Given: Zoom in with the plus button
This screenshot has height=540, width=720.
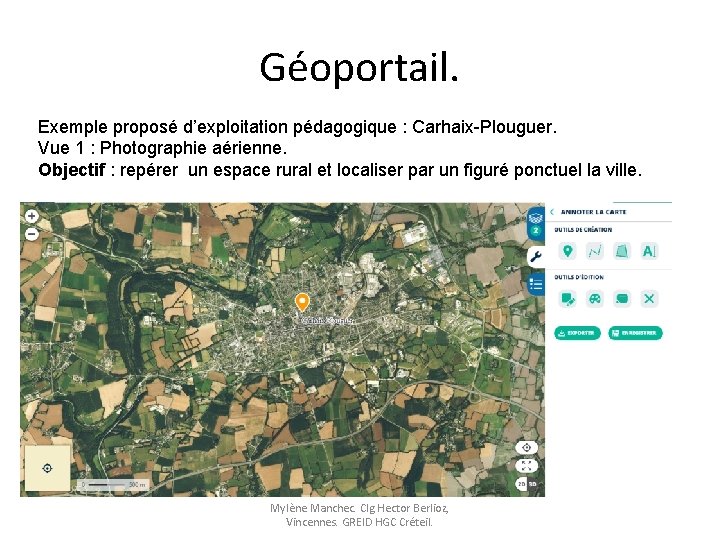Looking at the screenshot, I should (x=31, y=216).
